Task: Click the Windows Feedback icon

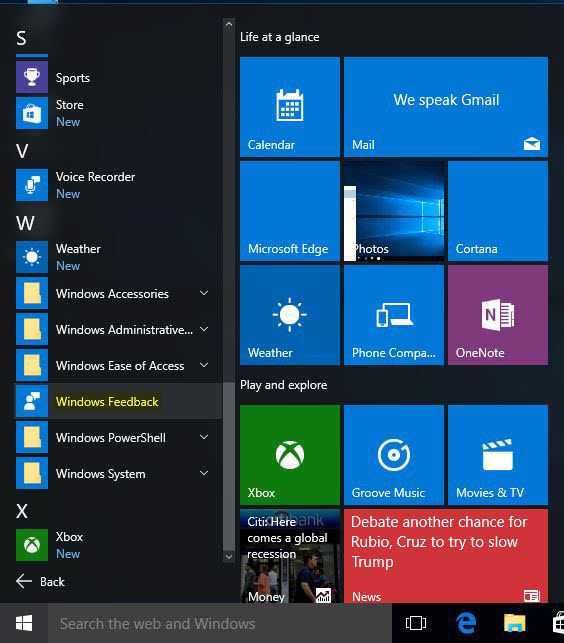Action: click(32, 401)
